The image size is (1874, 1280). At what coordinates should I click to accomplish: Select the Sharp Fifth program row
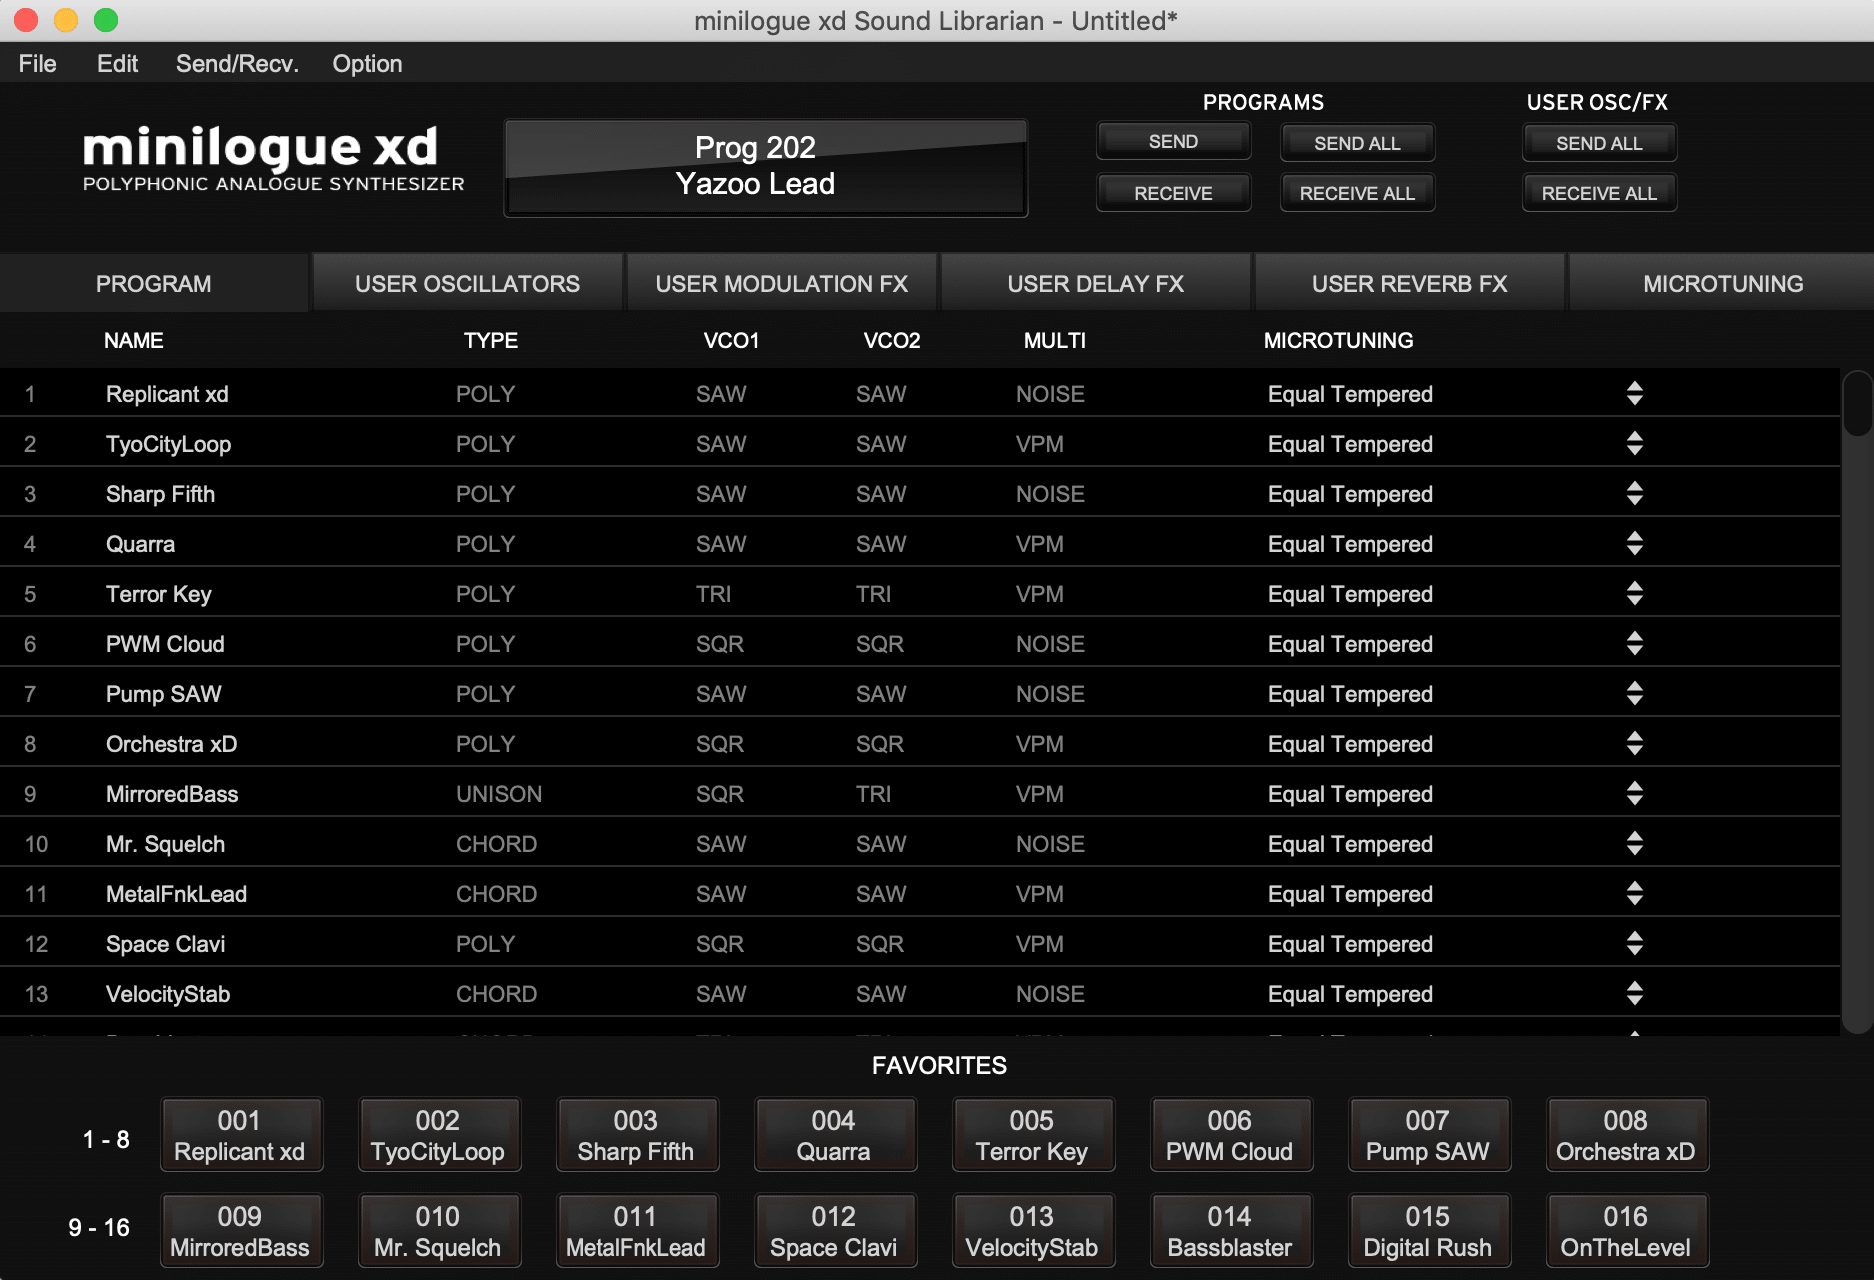920,494
